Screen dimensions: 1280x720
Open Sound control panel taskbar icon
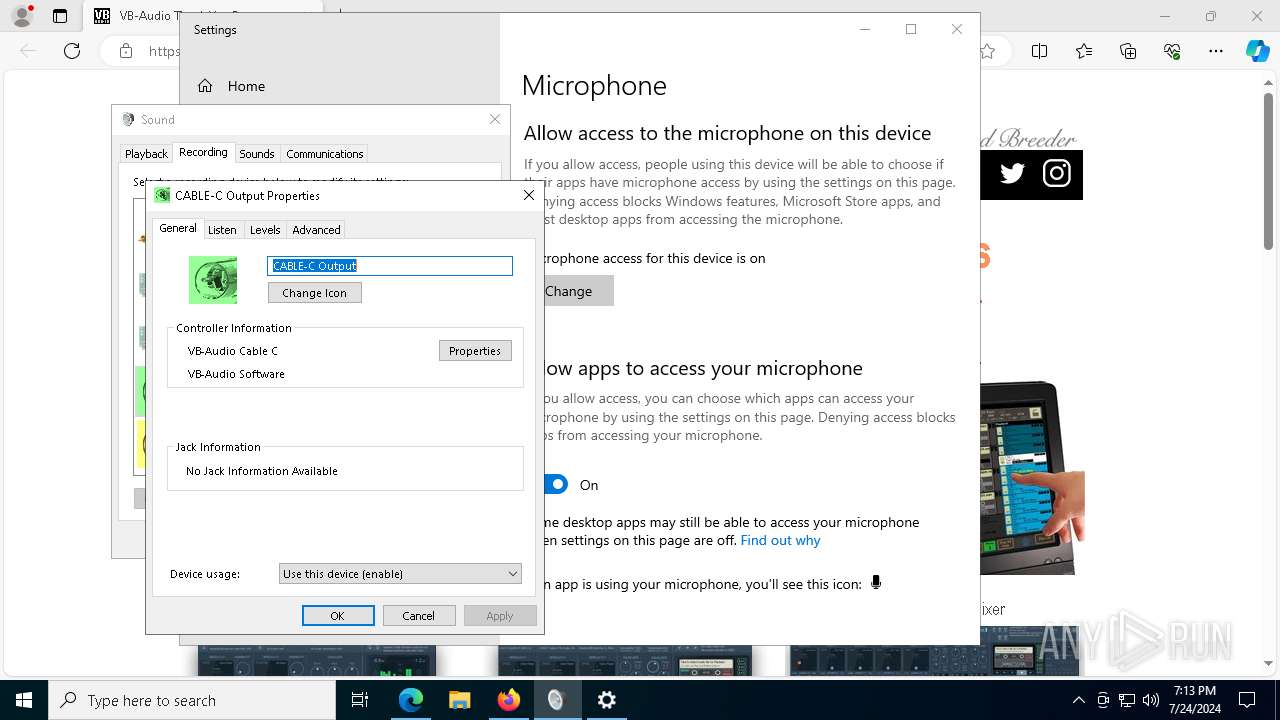coord(557,700)
